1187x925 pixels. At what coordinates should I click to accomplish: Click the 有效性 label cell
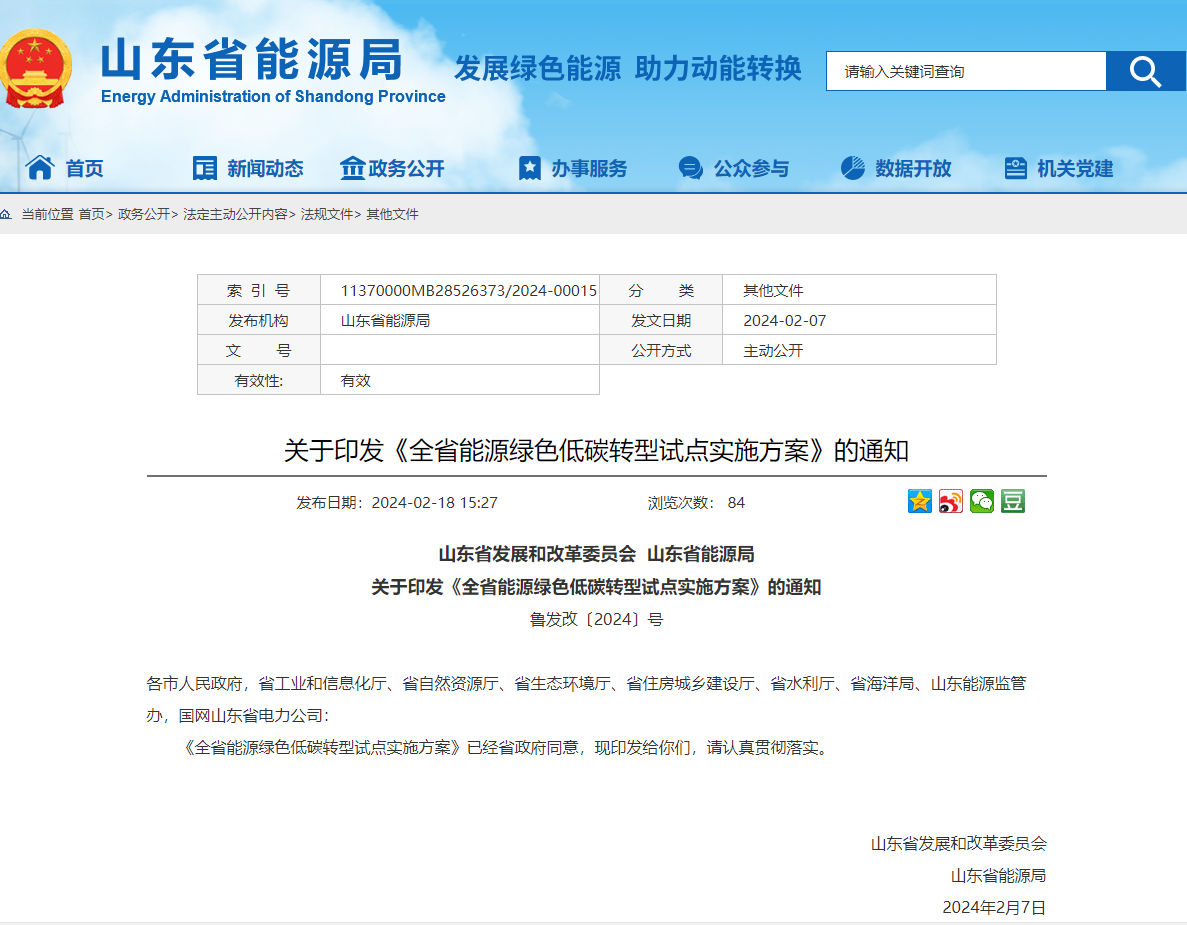pos(259,380)
